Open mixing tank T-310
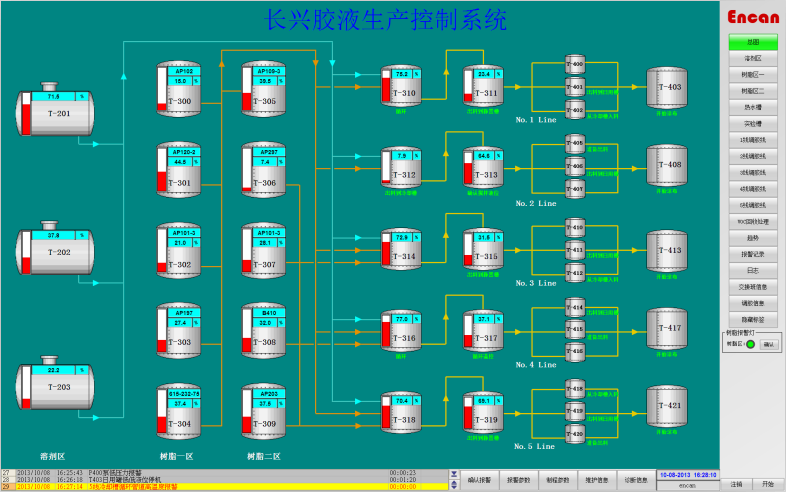The width and height of the screenshot is (786, 492). (401, 86)
